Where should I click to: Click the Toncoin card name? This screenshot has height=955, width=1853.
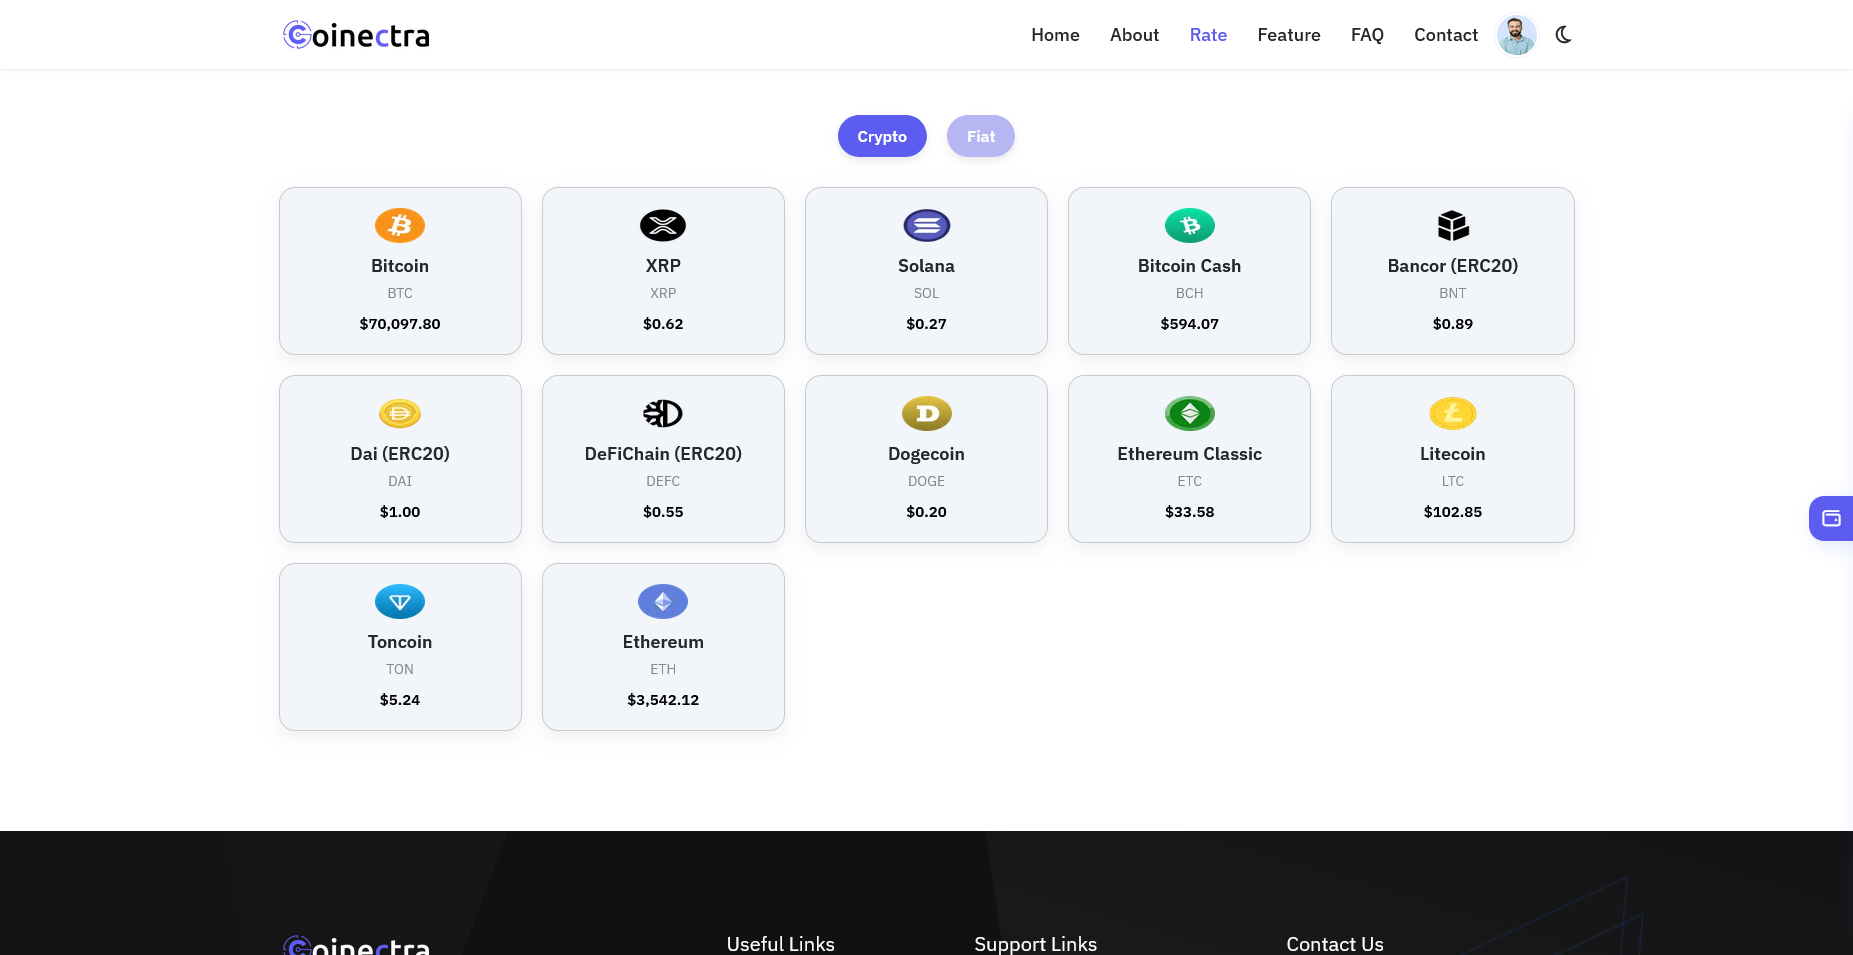(x=400, y=642)
